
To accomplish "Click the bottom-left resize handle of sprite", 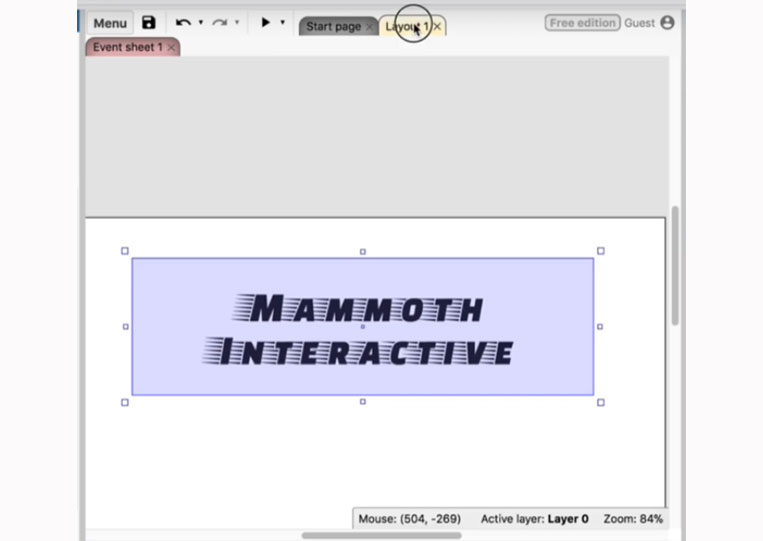I will tap(125, 403).
